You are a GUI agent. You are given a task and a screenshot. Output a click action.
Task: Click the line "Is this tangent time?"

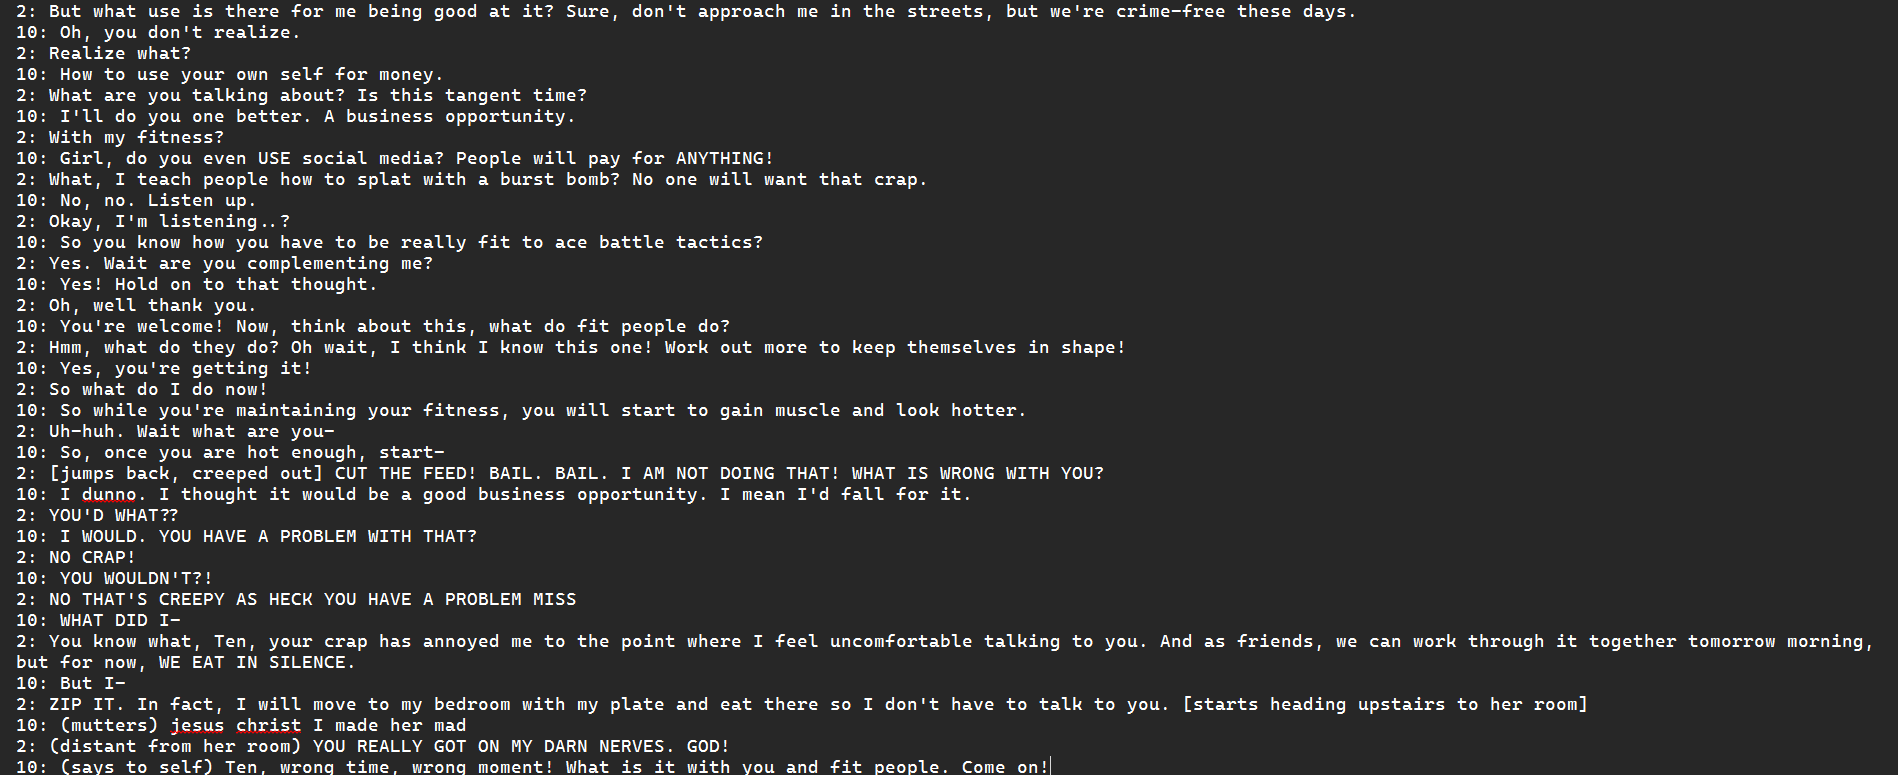pos(472,95)
